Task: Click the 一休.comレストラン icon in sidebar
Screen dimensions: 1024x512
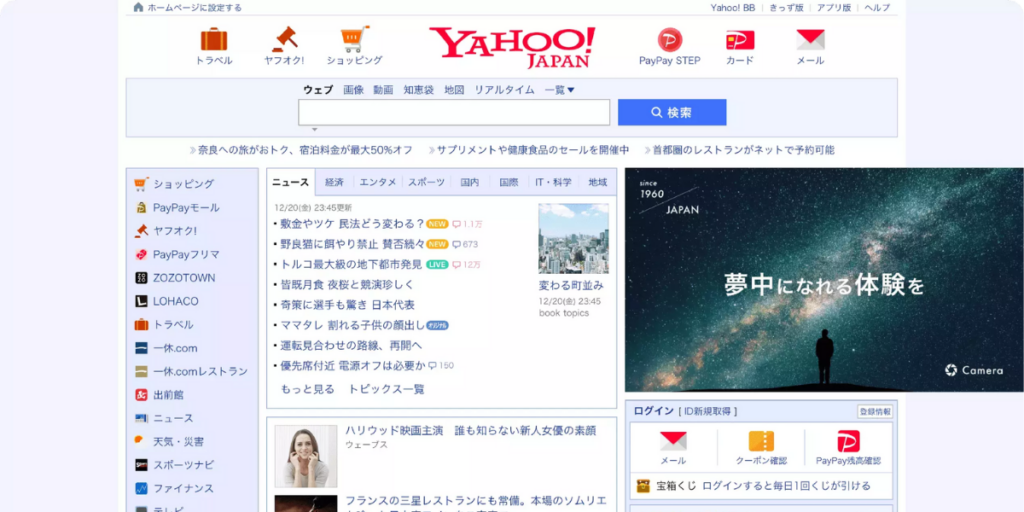Action: tap(141, 372)
